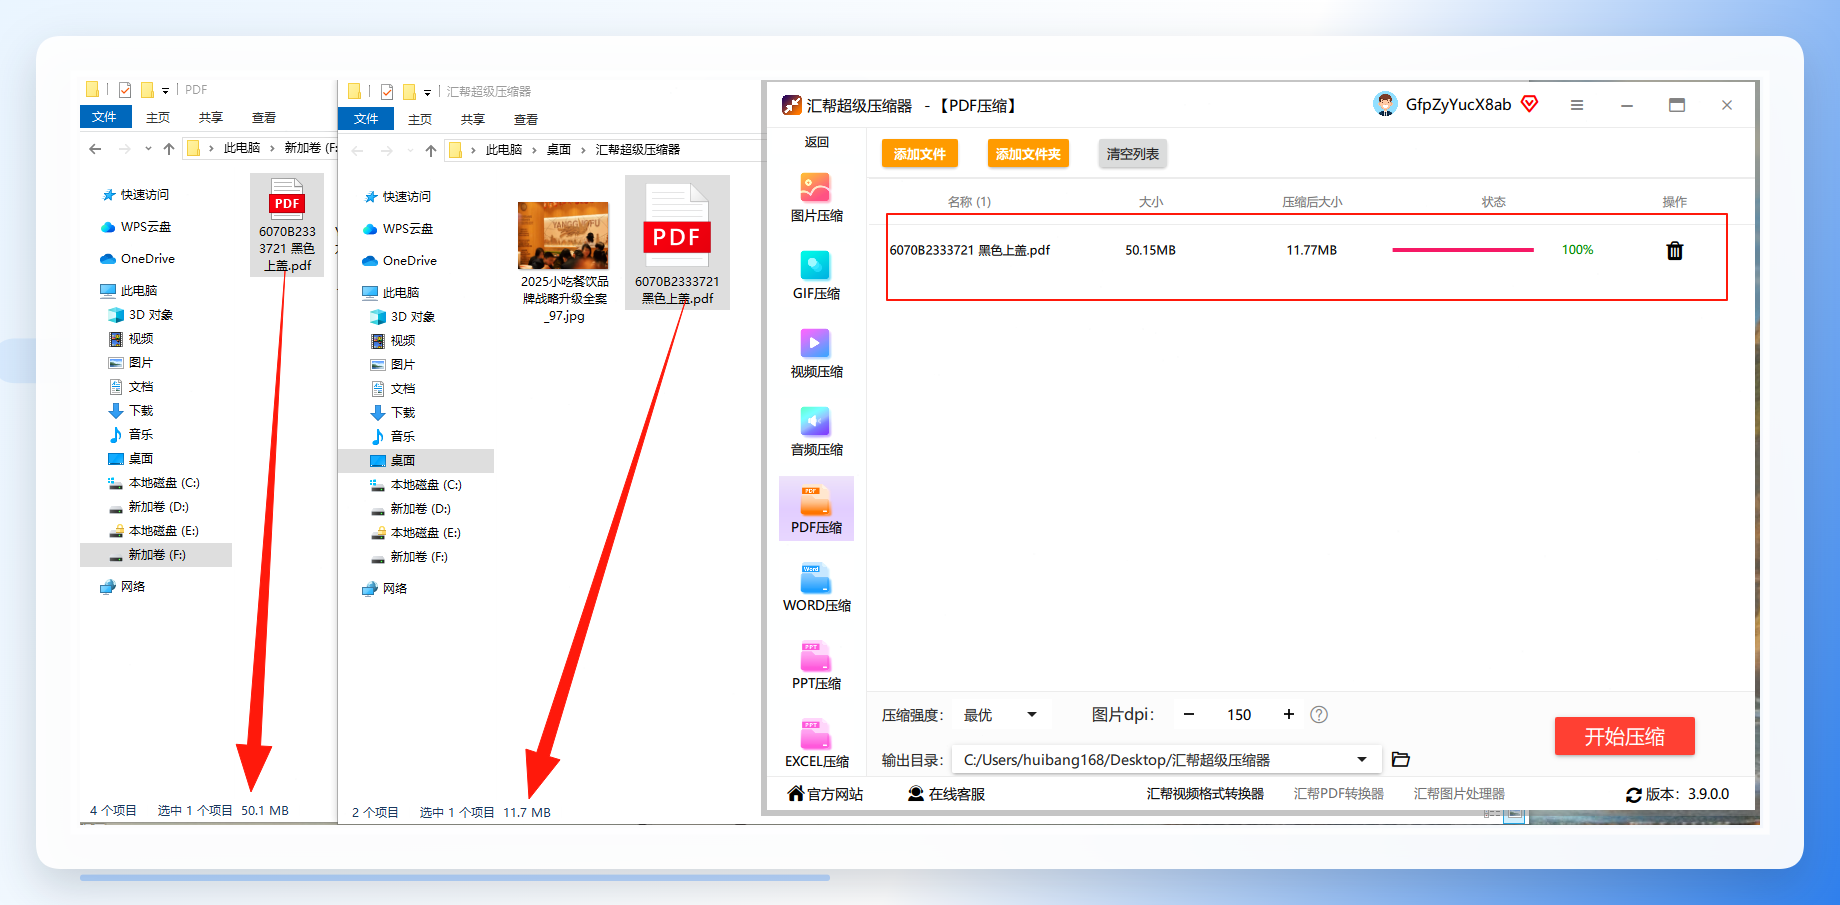1840x905 pixels.
Task: Open 输出目录 path dropdown
Action: pos(1166,760)
